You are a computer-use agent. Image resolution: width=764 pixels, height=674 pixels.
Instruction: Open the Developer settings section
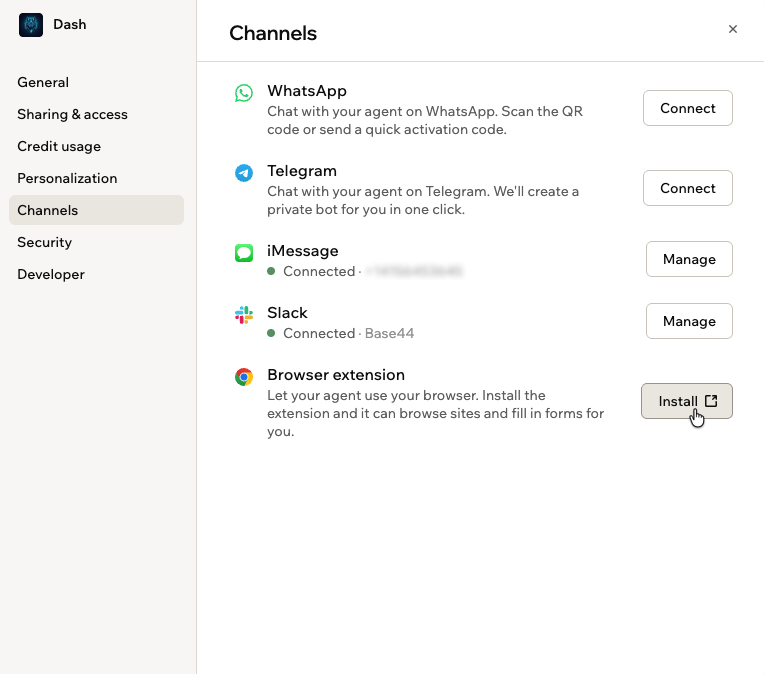pos(96,274)
